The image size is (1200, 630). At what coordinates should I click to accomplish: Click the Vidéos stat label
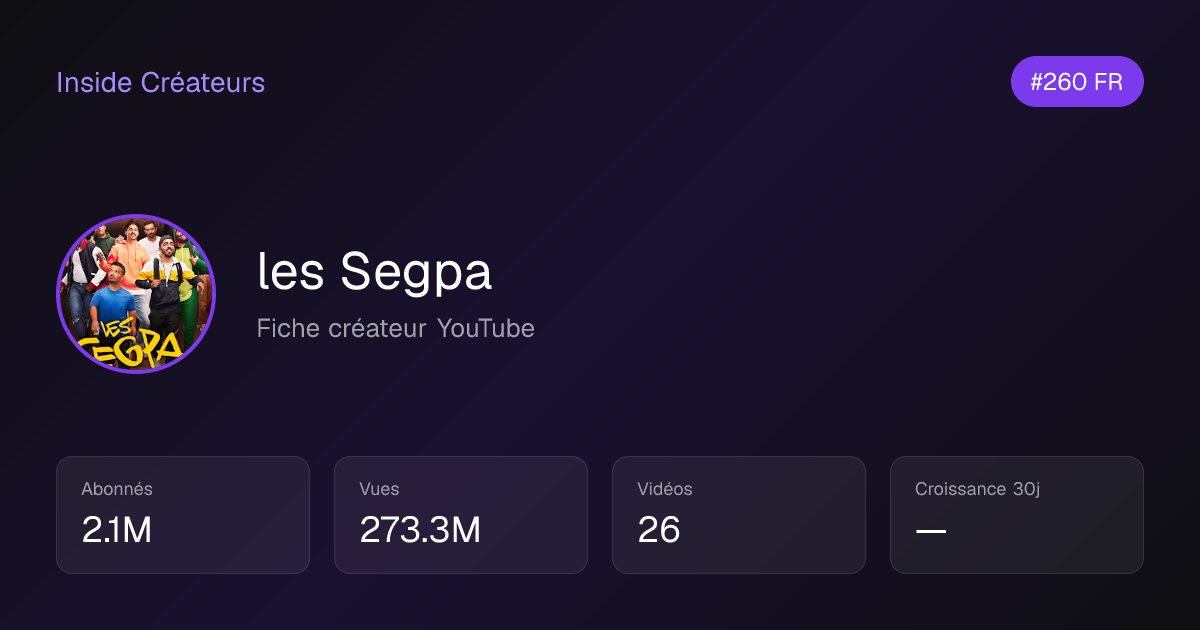[665, 489]
